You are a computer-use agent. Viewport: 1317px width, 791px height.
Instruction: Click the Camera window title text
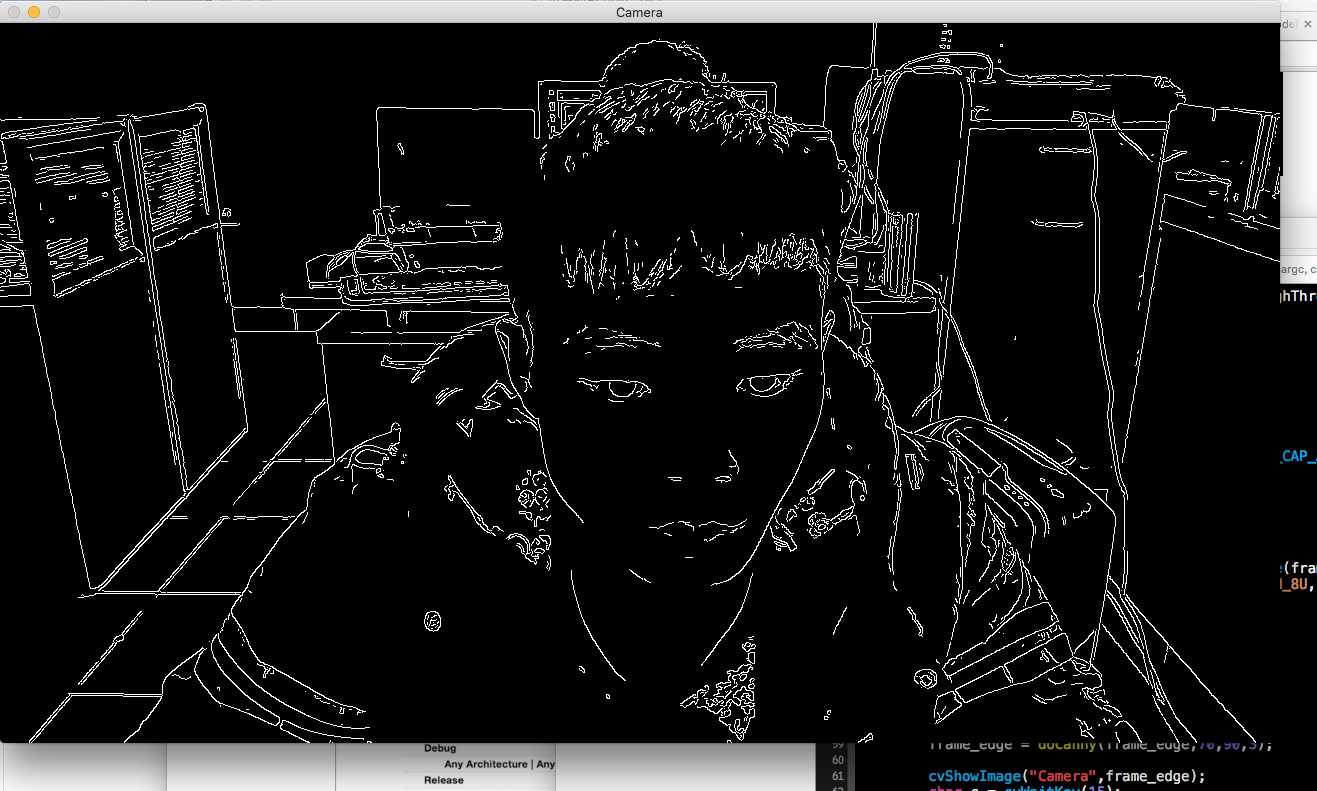pyautogui.click(x=639, y=12)
